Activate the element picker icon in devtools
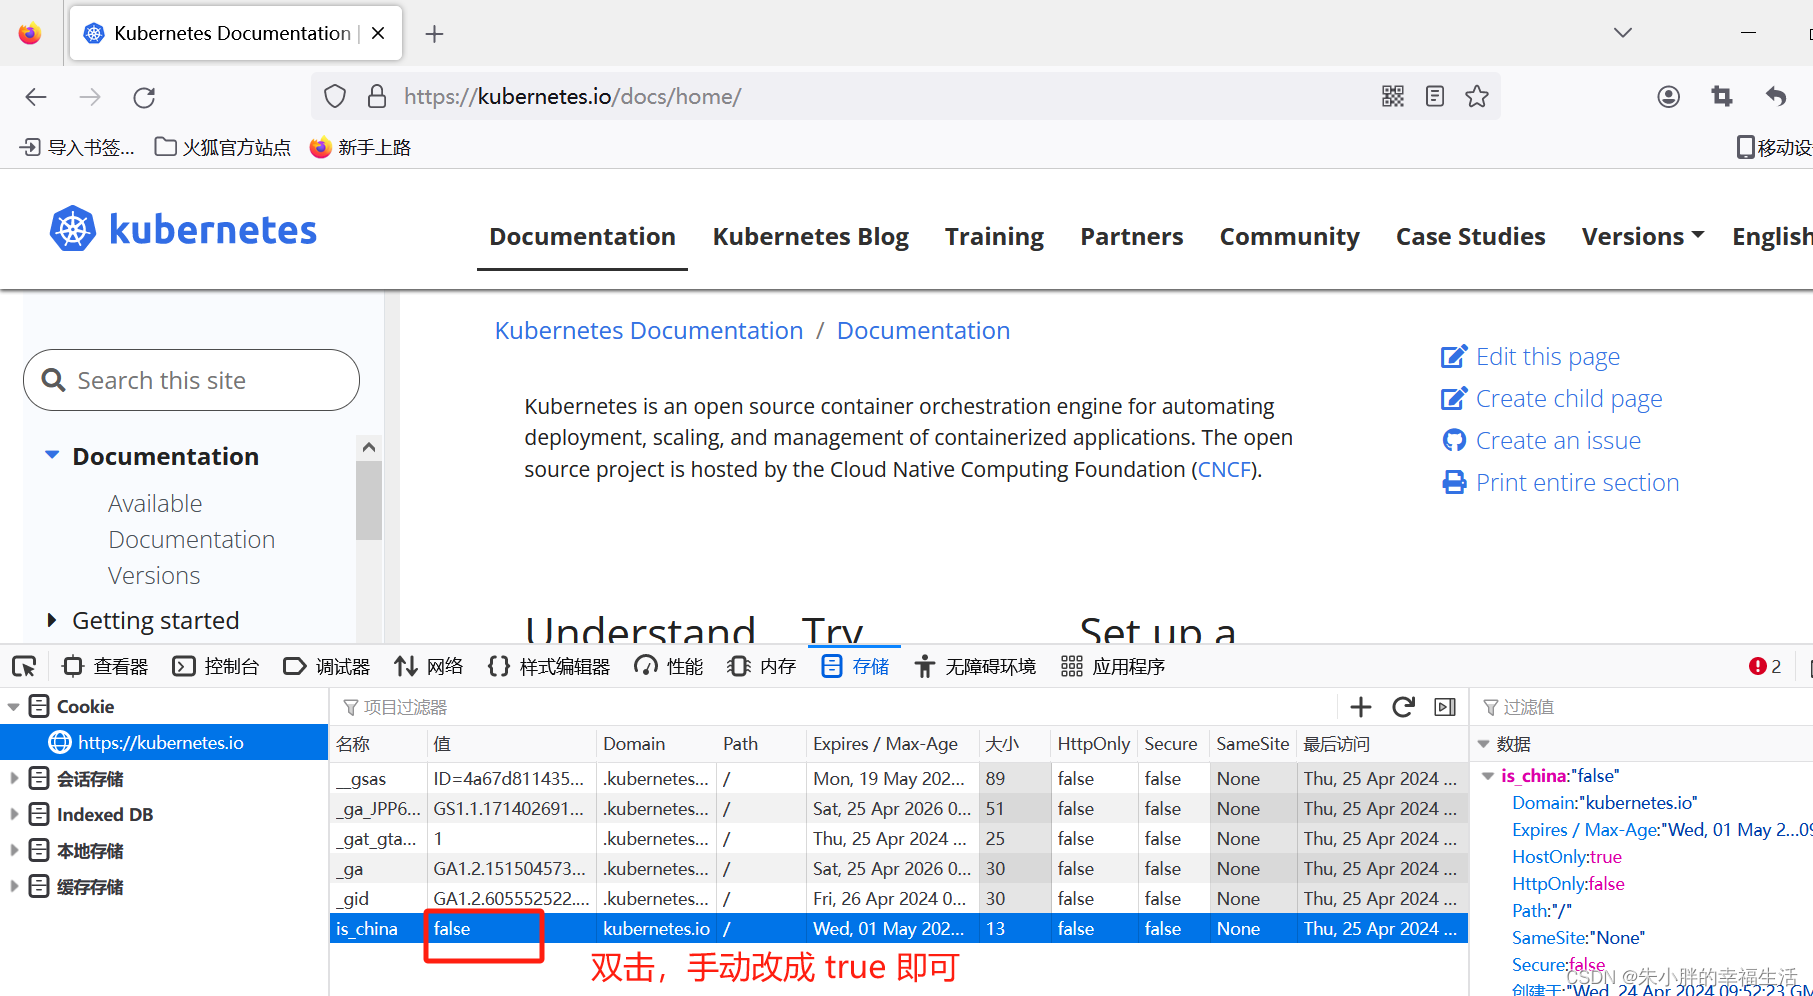1813x996 pixels. 24,666
